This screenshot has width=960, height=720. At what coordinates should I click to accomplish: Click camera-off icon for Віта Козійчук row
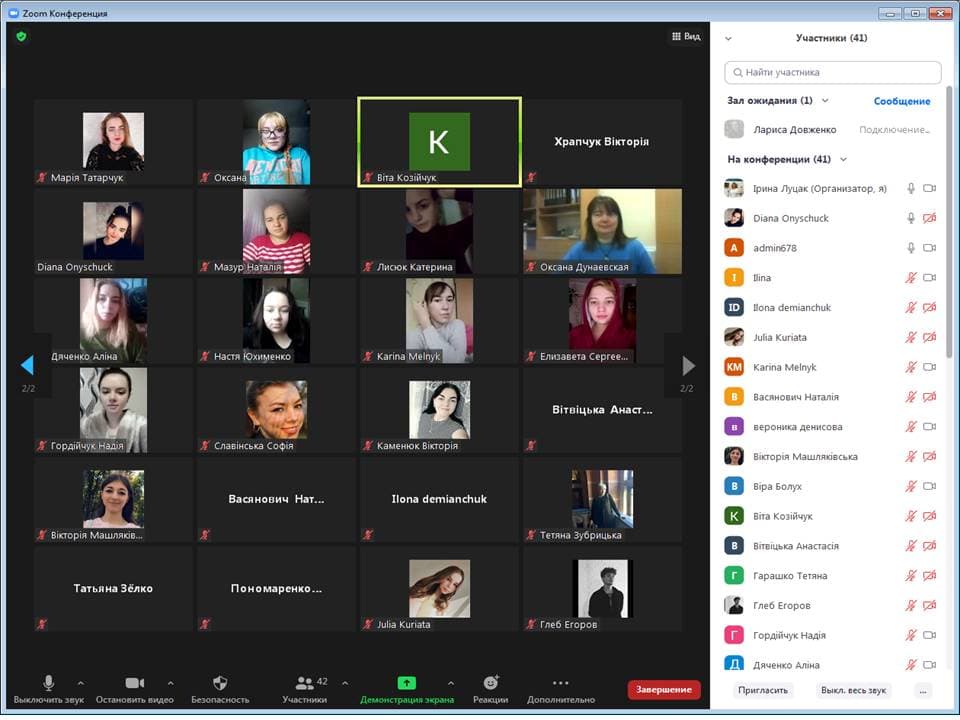(x=929, y=516)
